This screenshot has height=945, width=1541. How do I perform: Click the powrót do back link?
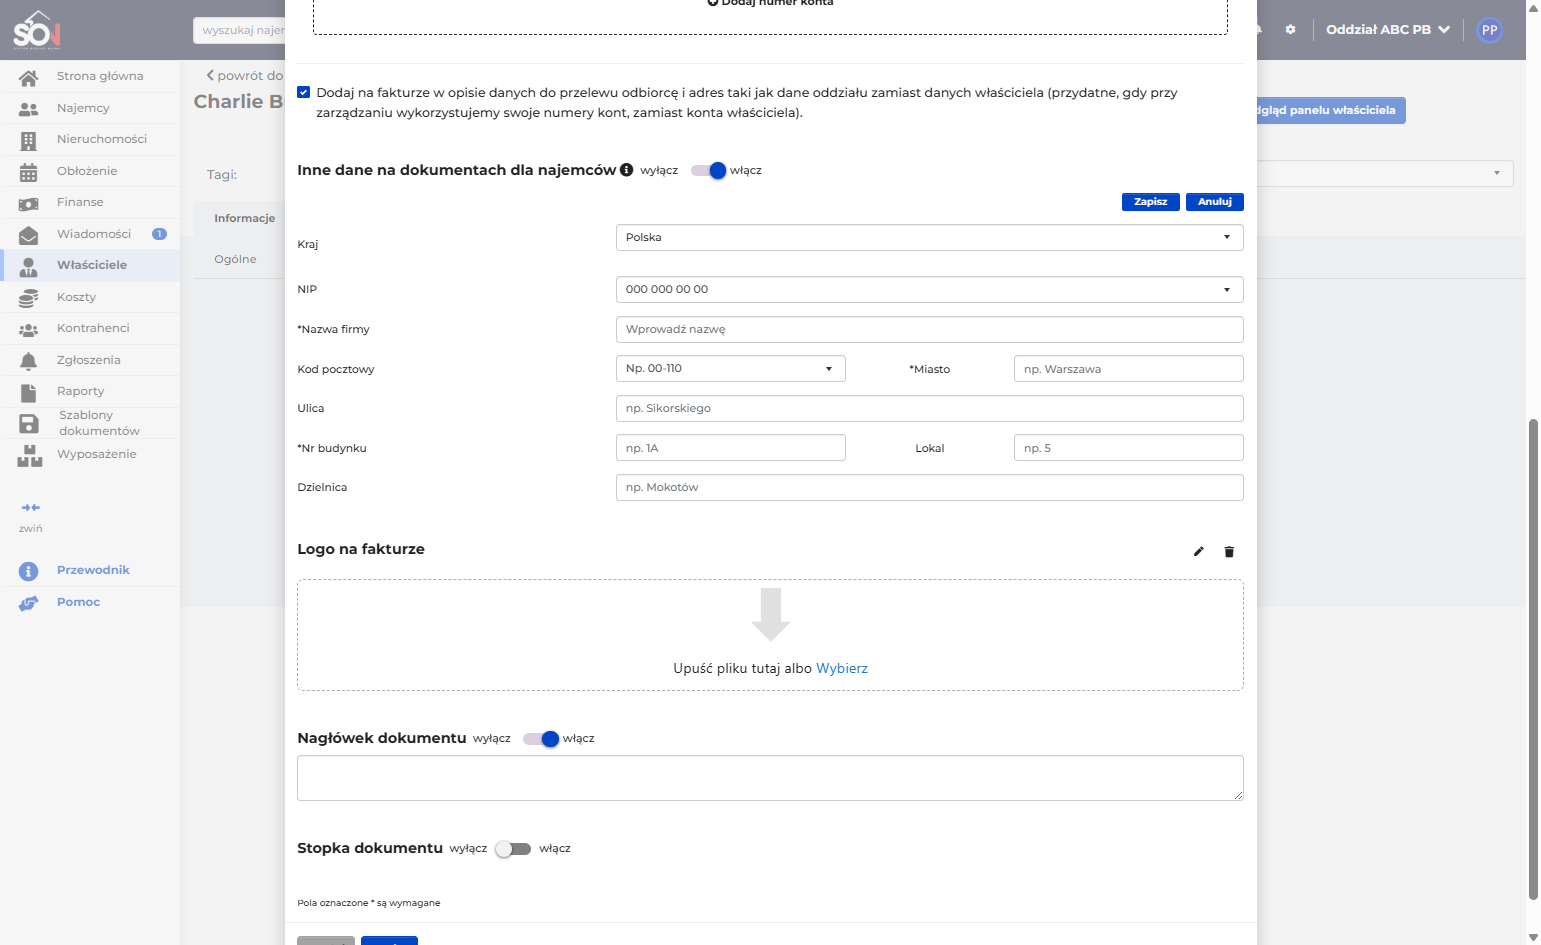click(x=245, y=76)
